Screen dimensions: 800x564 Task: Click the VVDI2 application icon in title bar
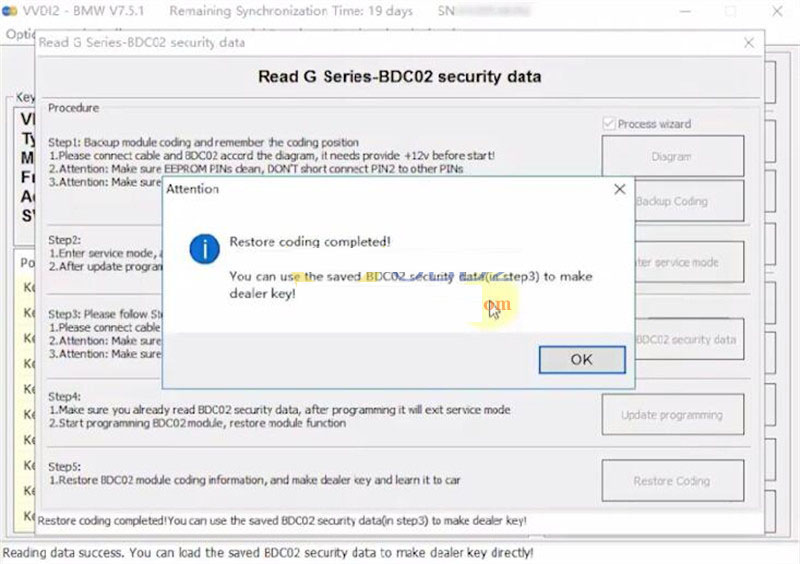coord(10,11)
